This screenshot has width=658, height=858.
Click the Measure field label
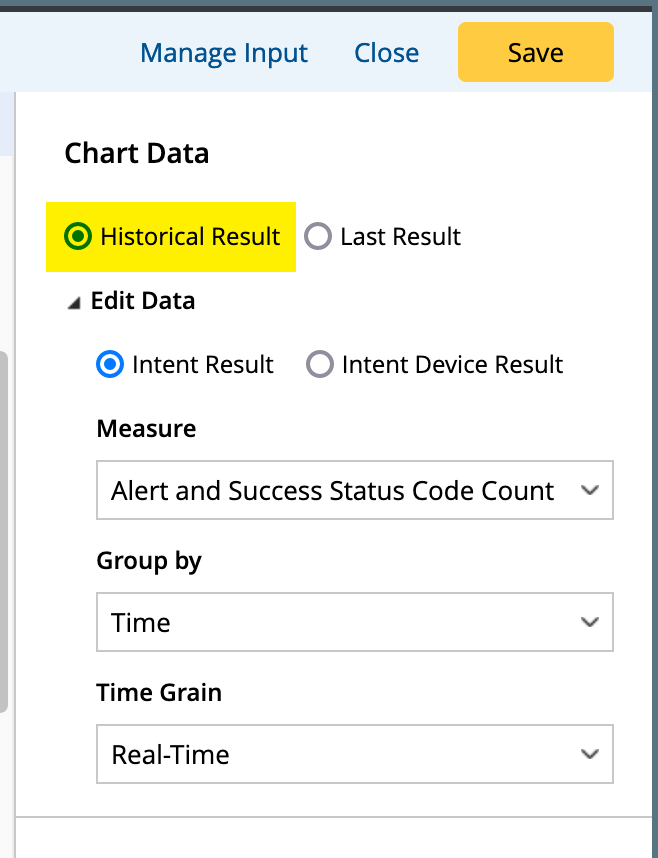(146, 429)
